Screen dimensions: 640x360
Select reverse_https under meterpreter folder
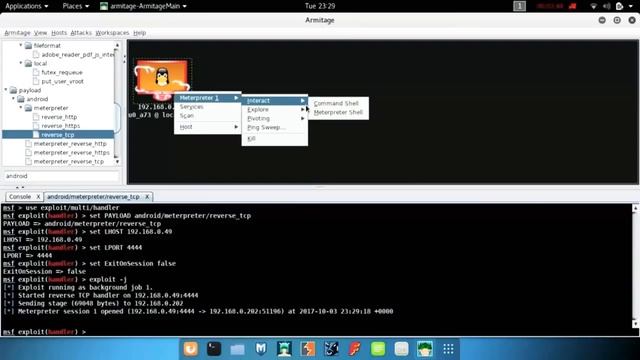60,126
